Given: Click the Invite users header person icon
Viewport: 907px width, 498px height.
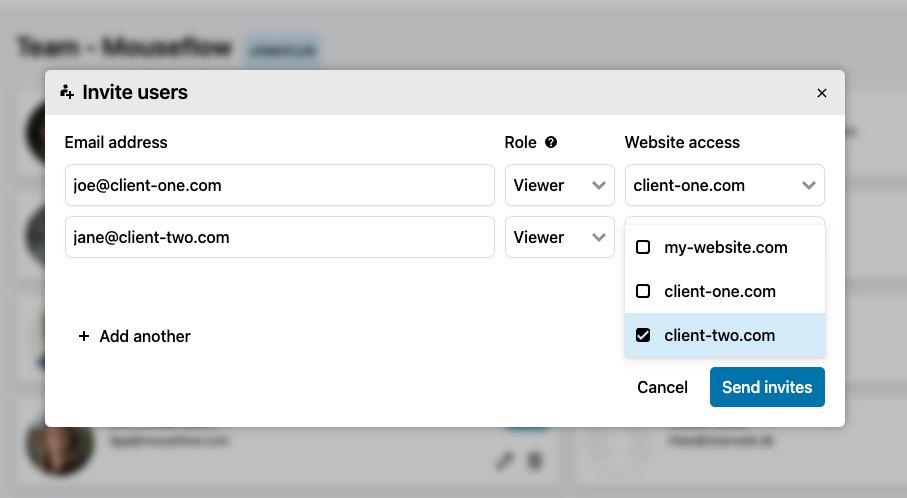Looking at the screenshot, I should click(68, 93).
